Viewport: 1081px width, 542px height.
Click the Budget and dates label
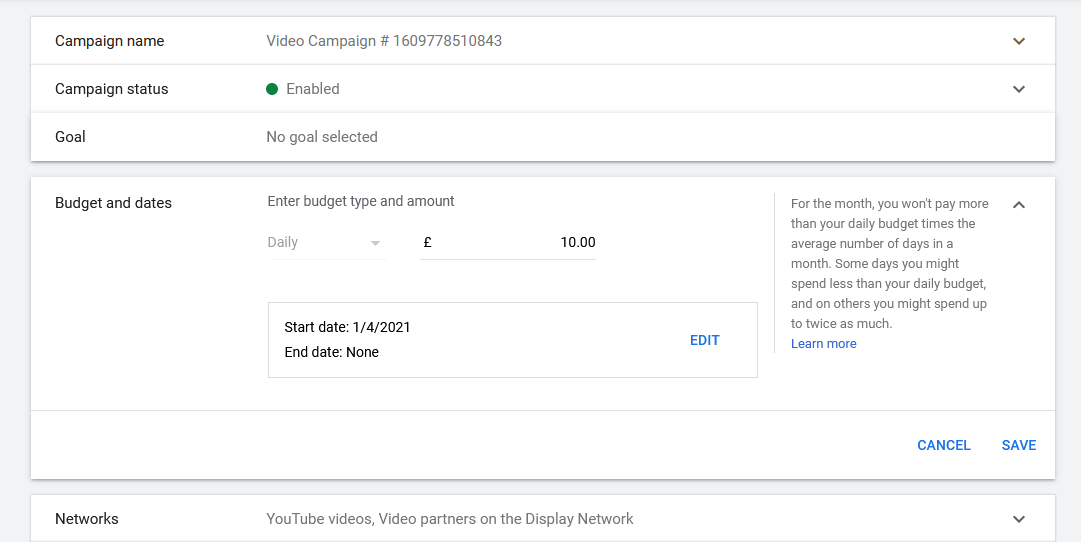[113, 203]
